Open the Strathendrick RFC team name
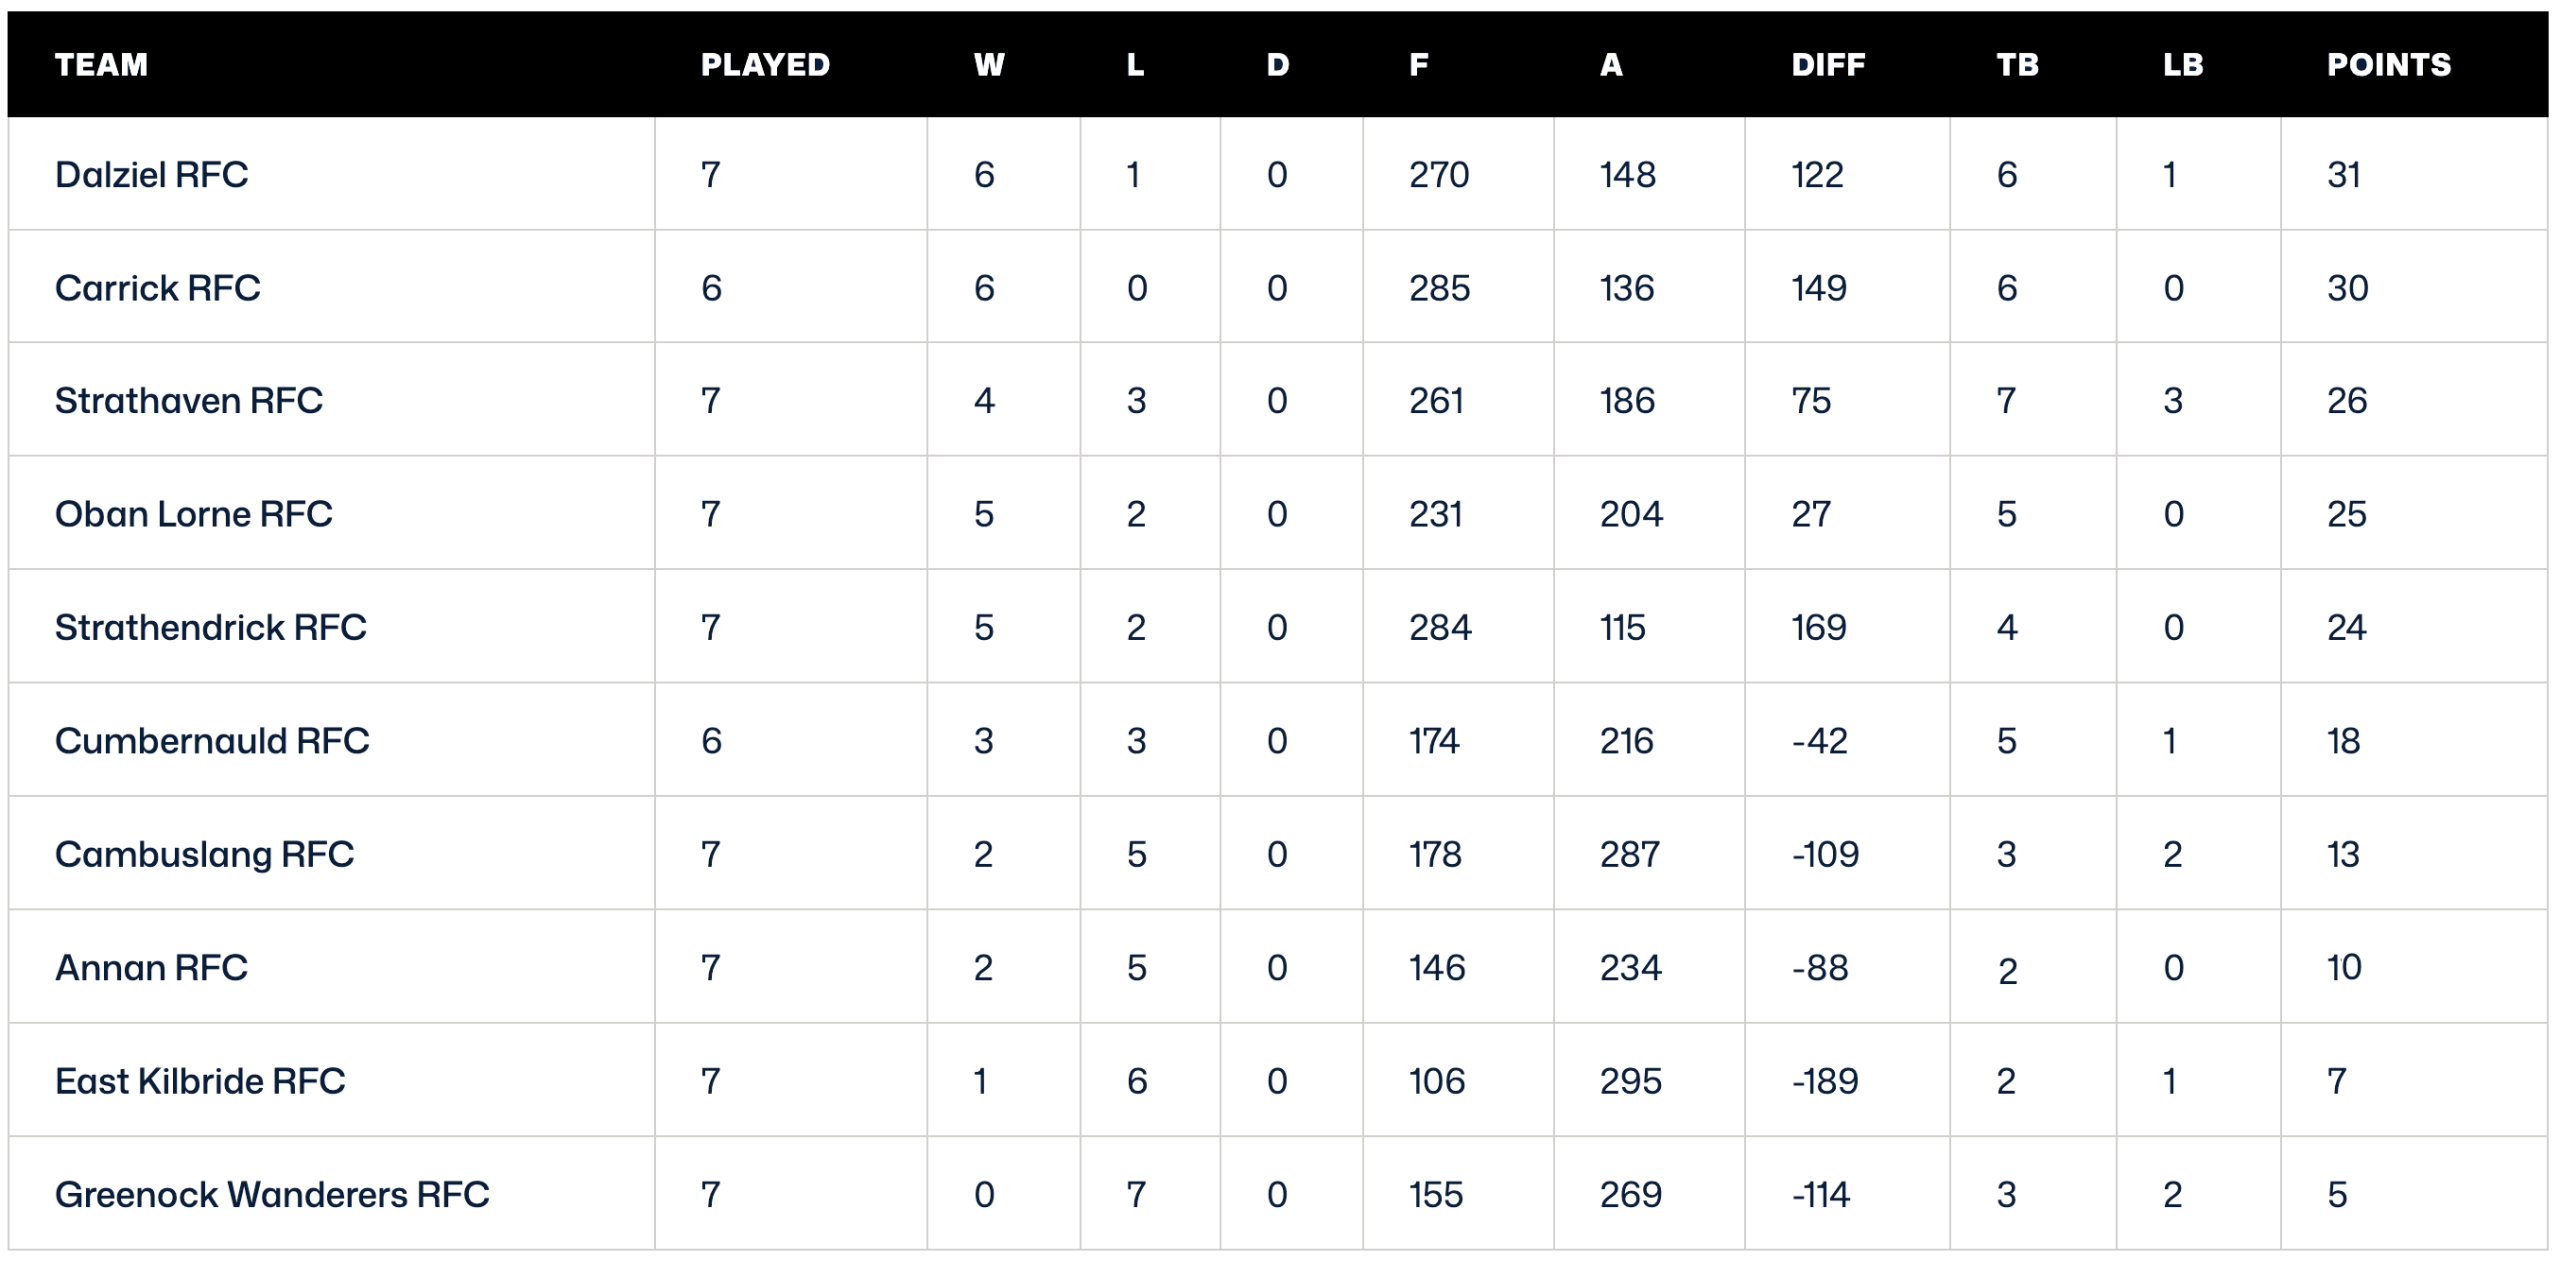Image resolution: width=2560 pixels, height=1261 pixels. coord(210,628)
